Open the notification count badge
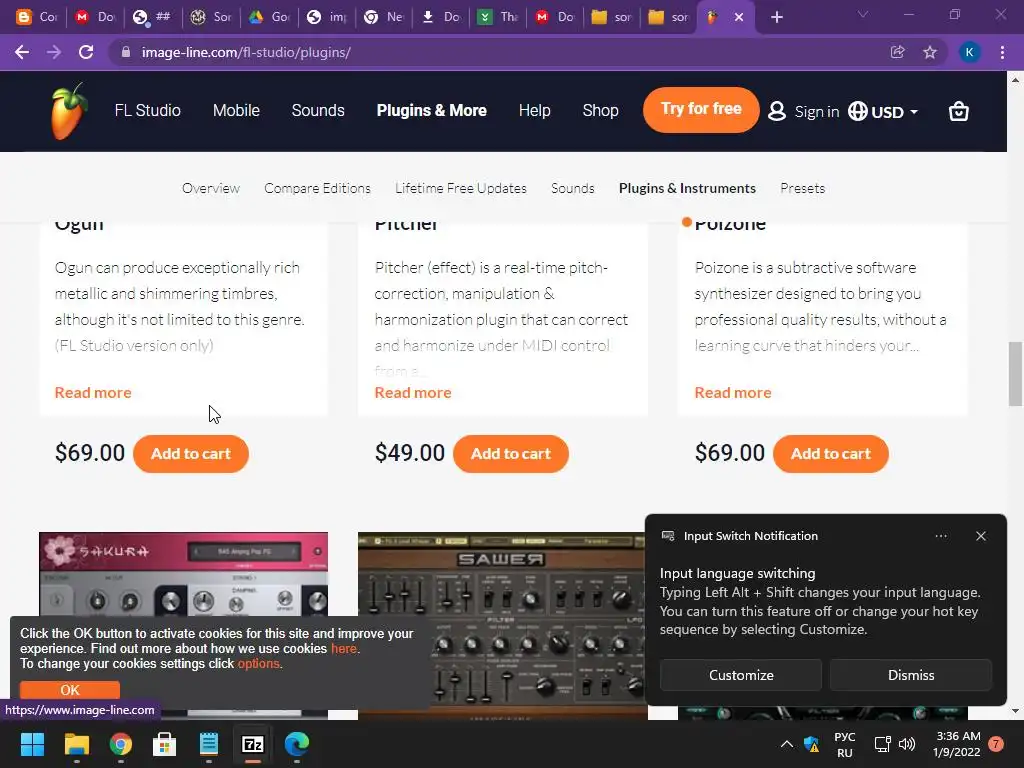This screenshot has width=1024, height=768. 996,744
